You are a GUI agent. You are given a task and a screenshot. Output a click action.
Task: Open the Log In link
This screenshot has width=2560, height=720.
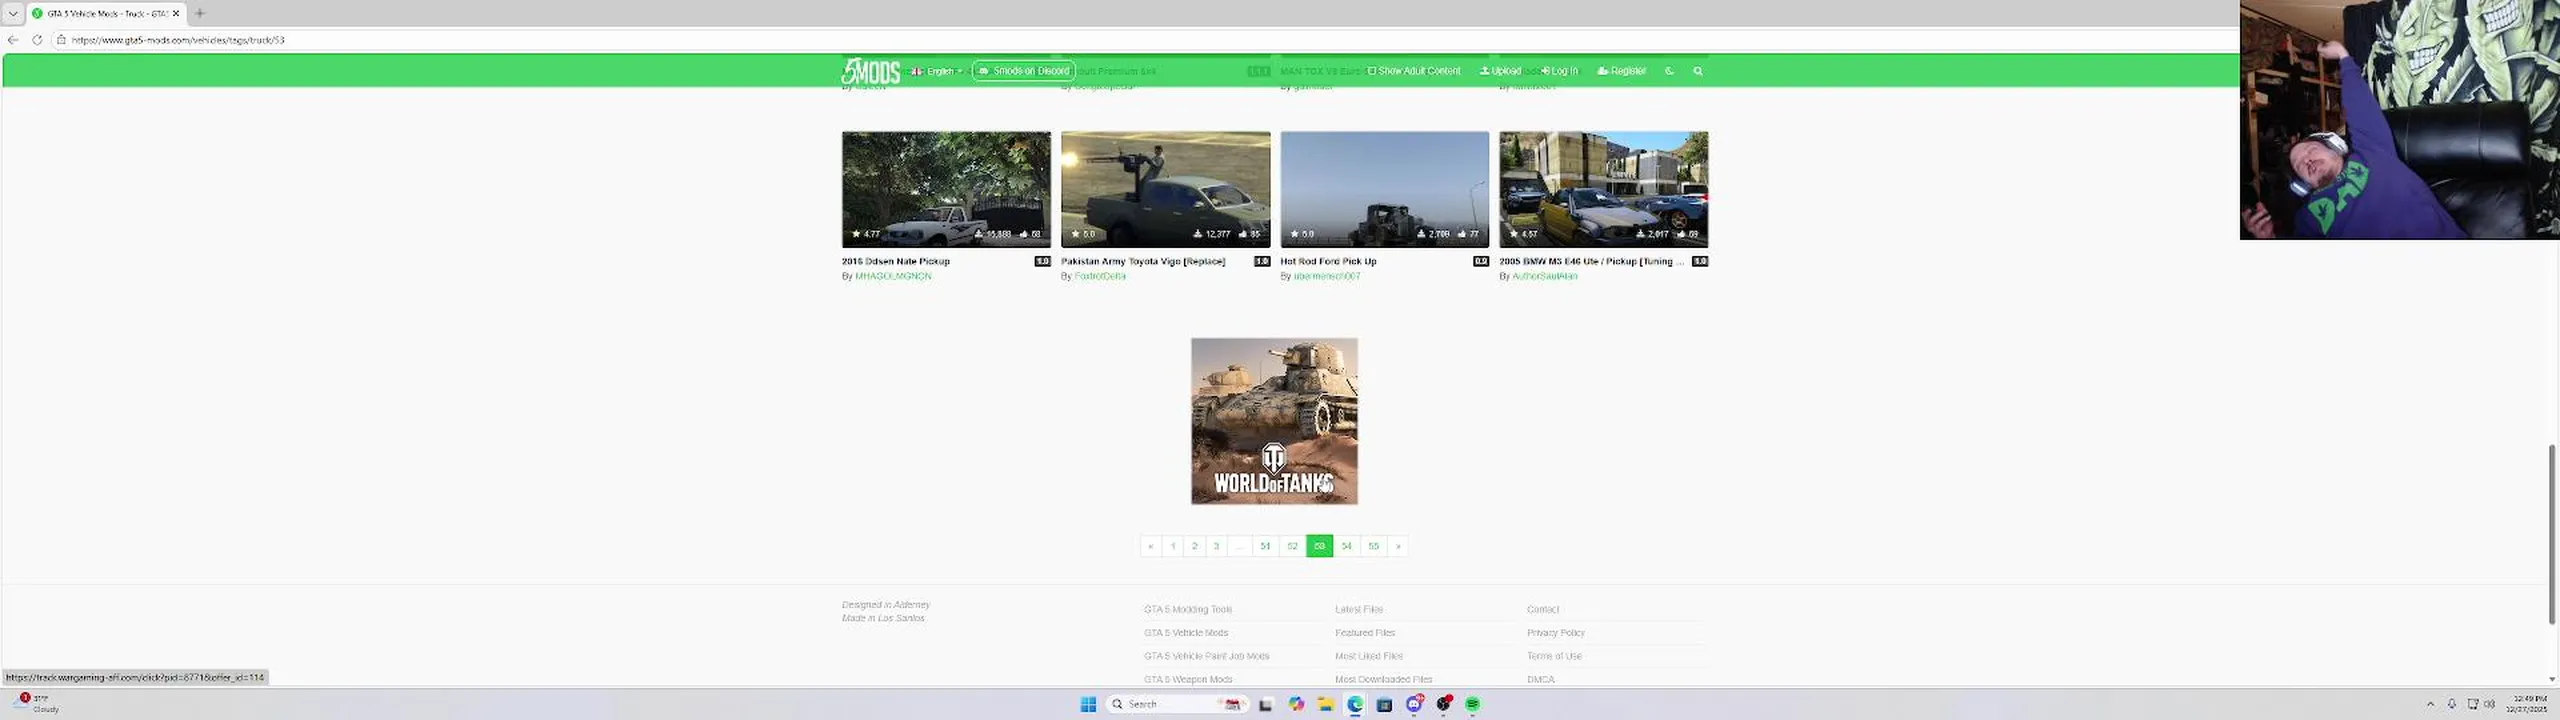1560,71
